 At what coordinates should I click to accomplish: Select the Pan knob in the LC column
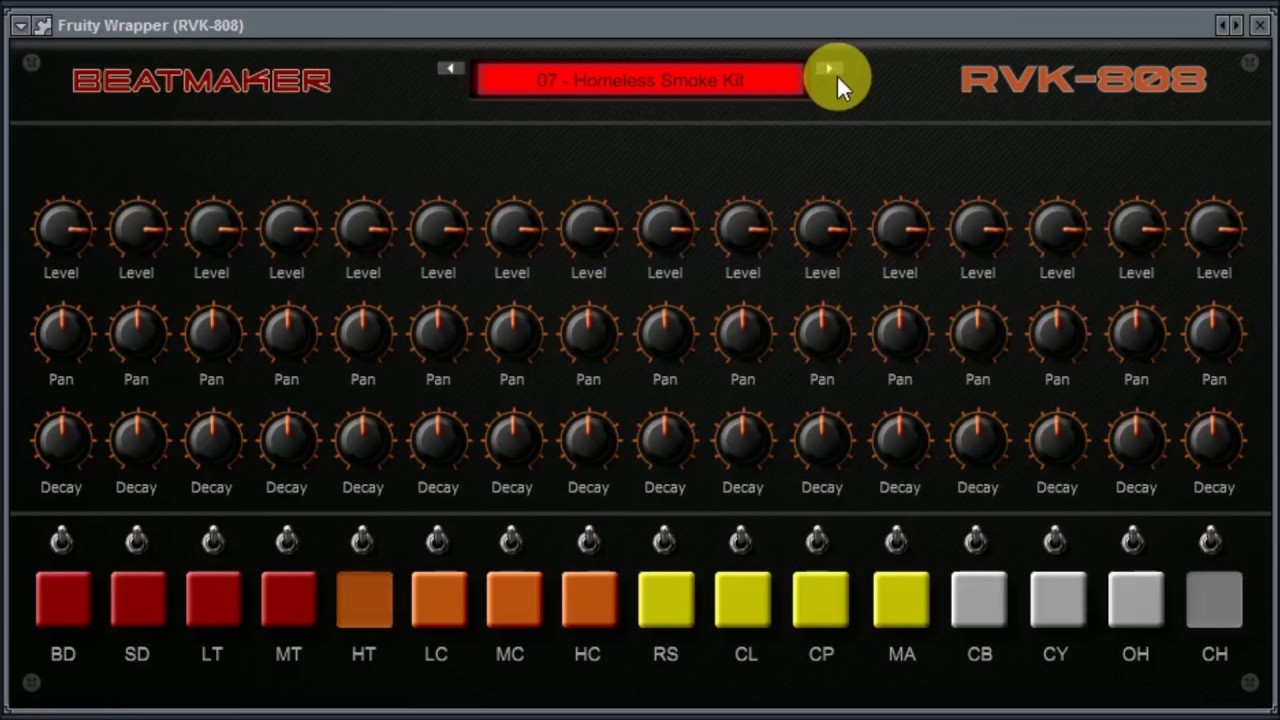tap(439, 335)
